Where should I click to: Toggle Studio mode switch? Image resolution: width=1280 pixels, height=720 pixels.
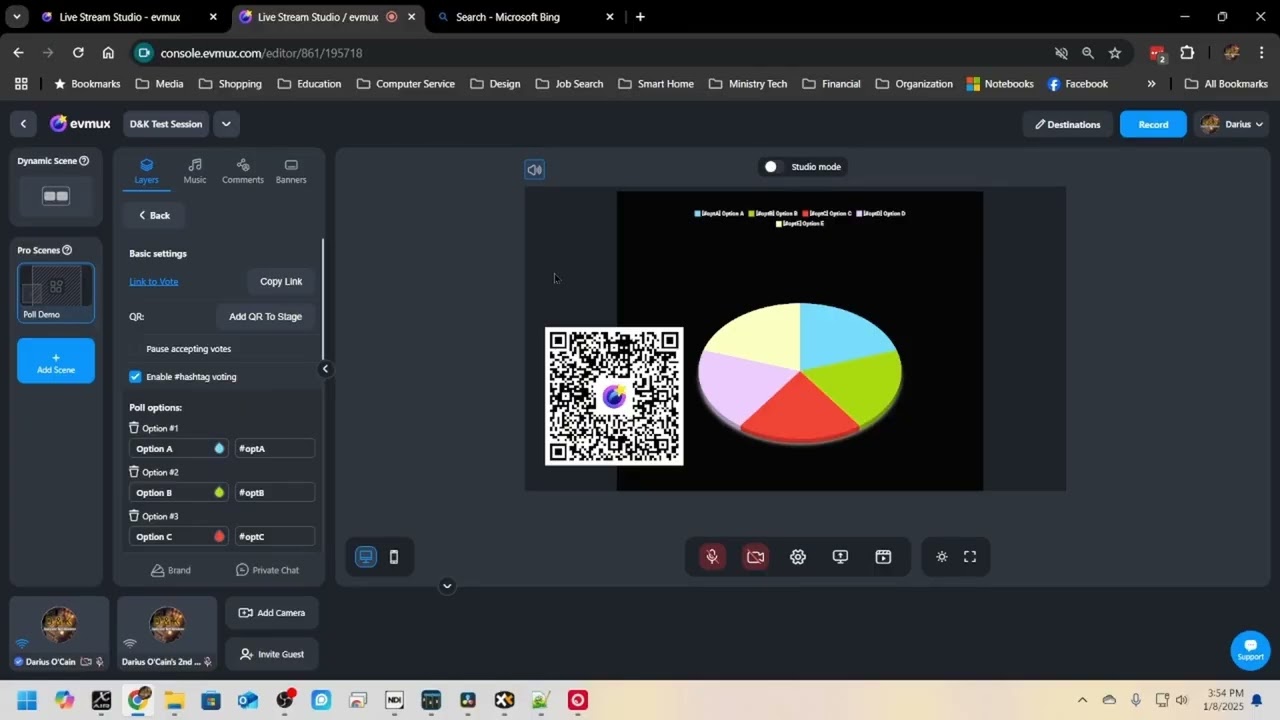772,167
